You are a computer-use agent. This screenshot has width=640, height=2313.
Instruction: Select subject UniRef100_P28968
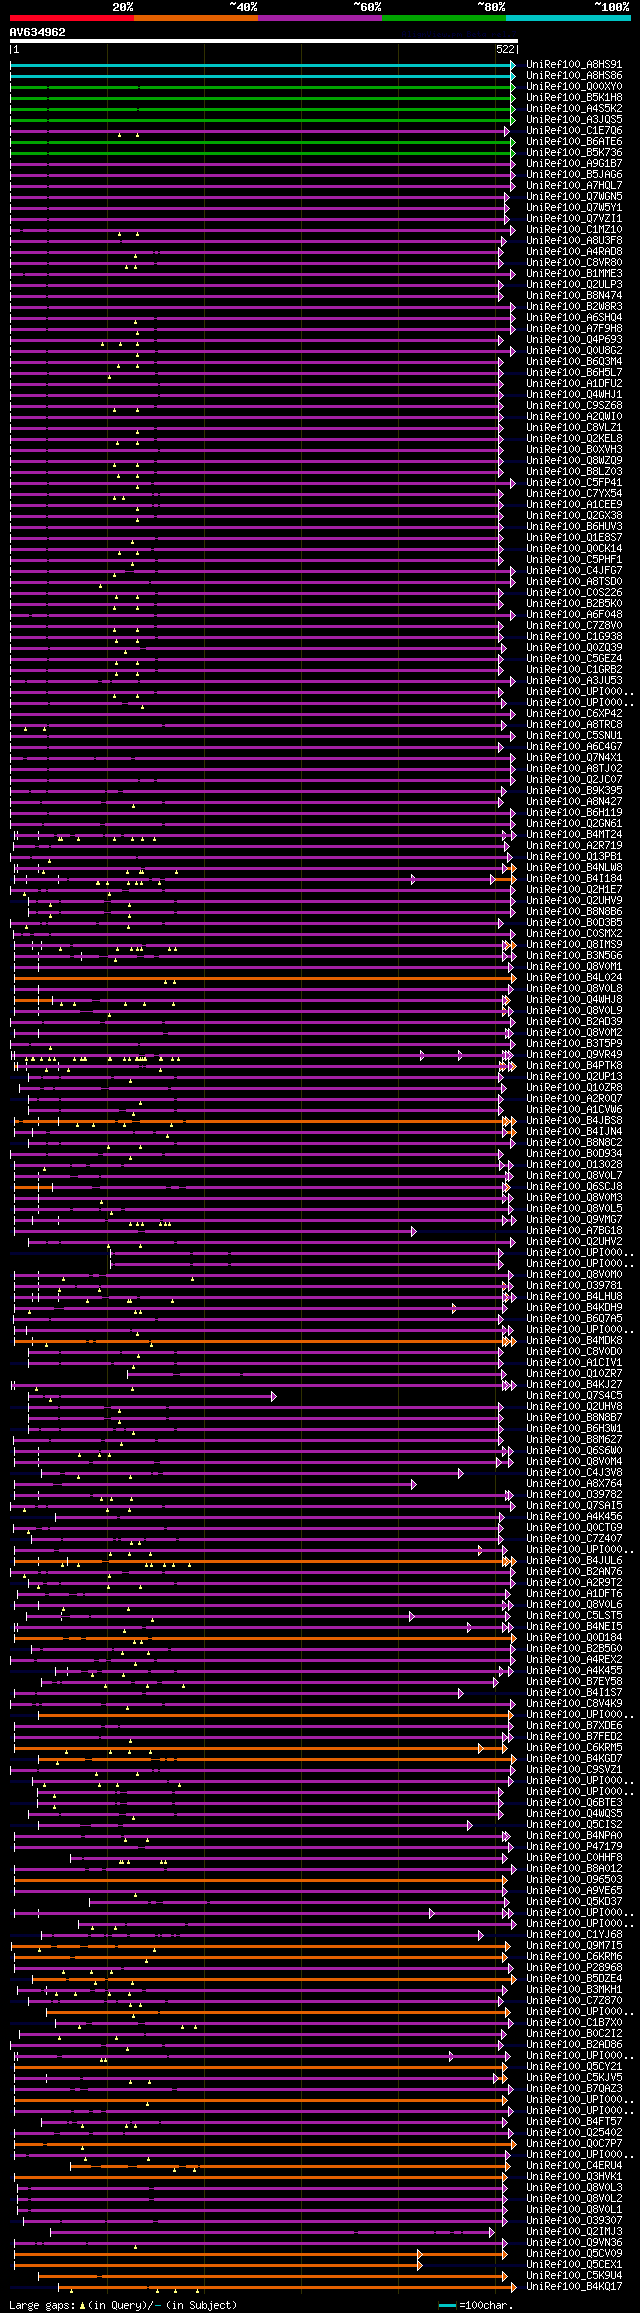click(x=574, y=1968)
